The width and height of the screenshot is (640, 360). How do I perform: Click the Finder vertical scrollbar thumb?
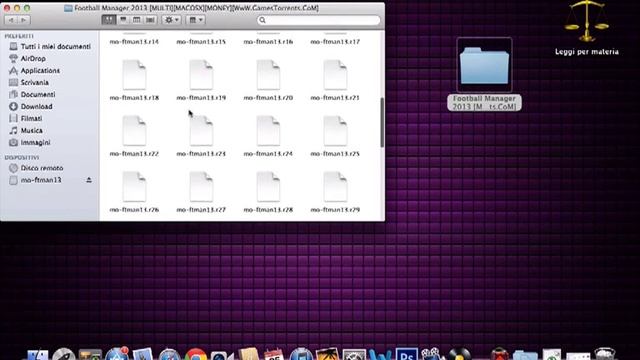click(382, 122)
